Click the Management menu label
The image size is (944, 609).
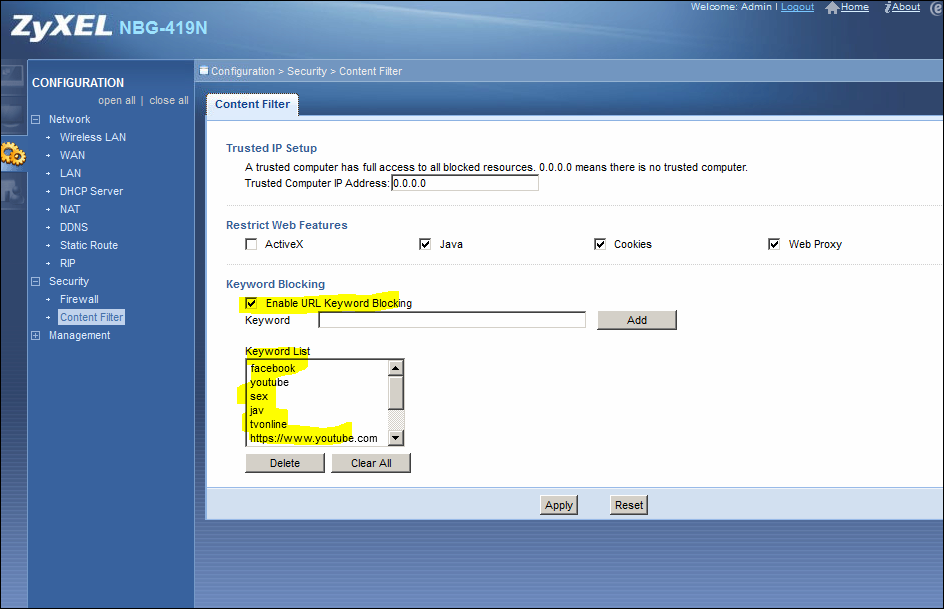(x=79, y=336)
